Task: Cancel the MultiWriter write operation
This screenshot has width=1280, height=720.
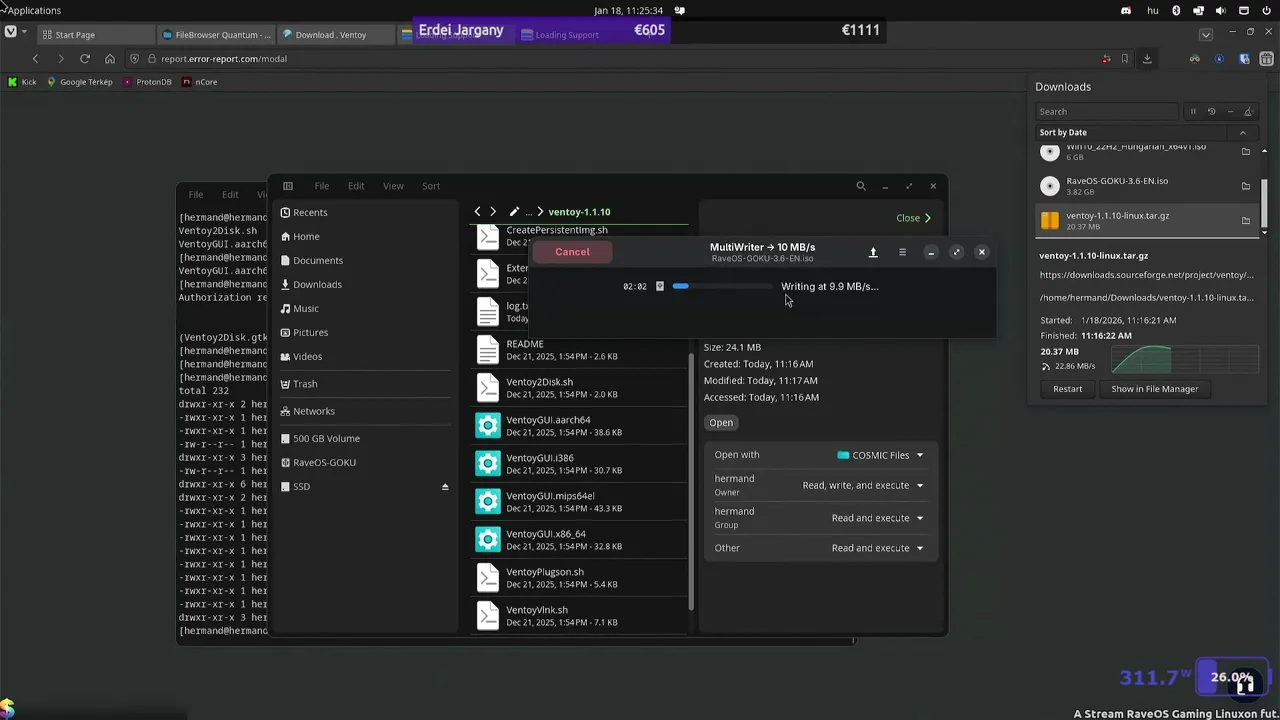Action: point(572,252)
